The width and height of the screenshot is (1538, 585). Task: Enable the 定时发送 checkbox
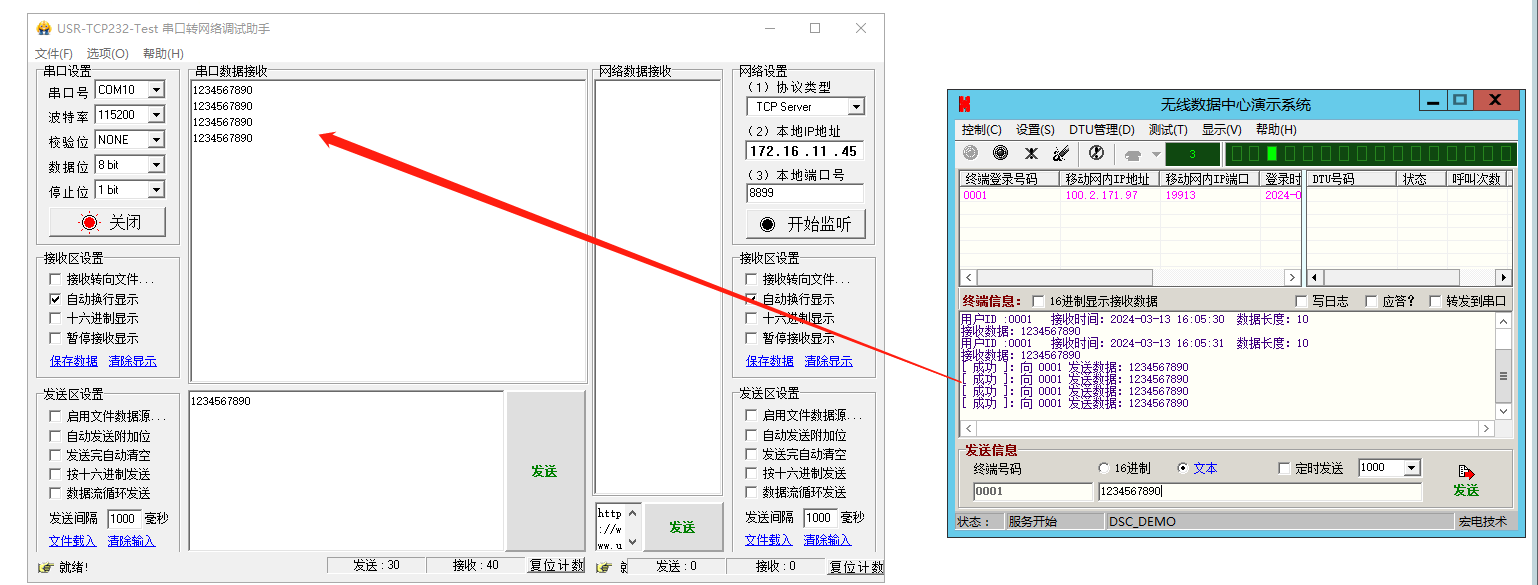[x=1286, y=468]
